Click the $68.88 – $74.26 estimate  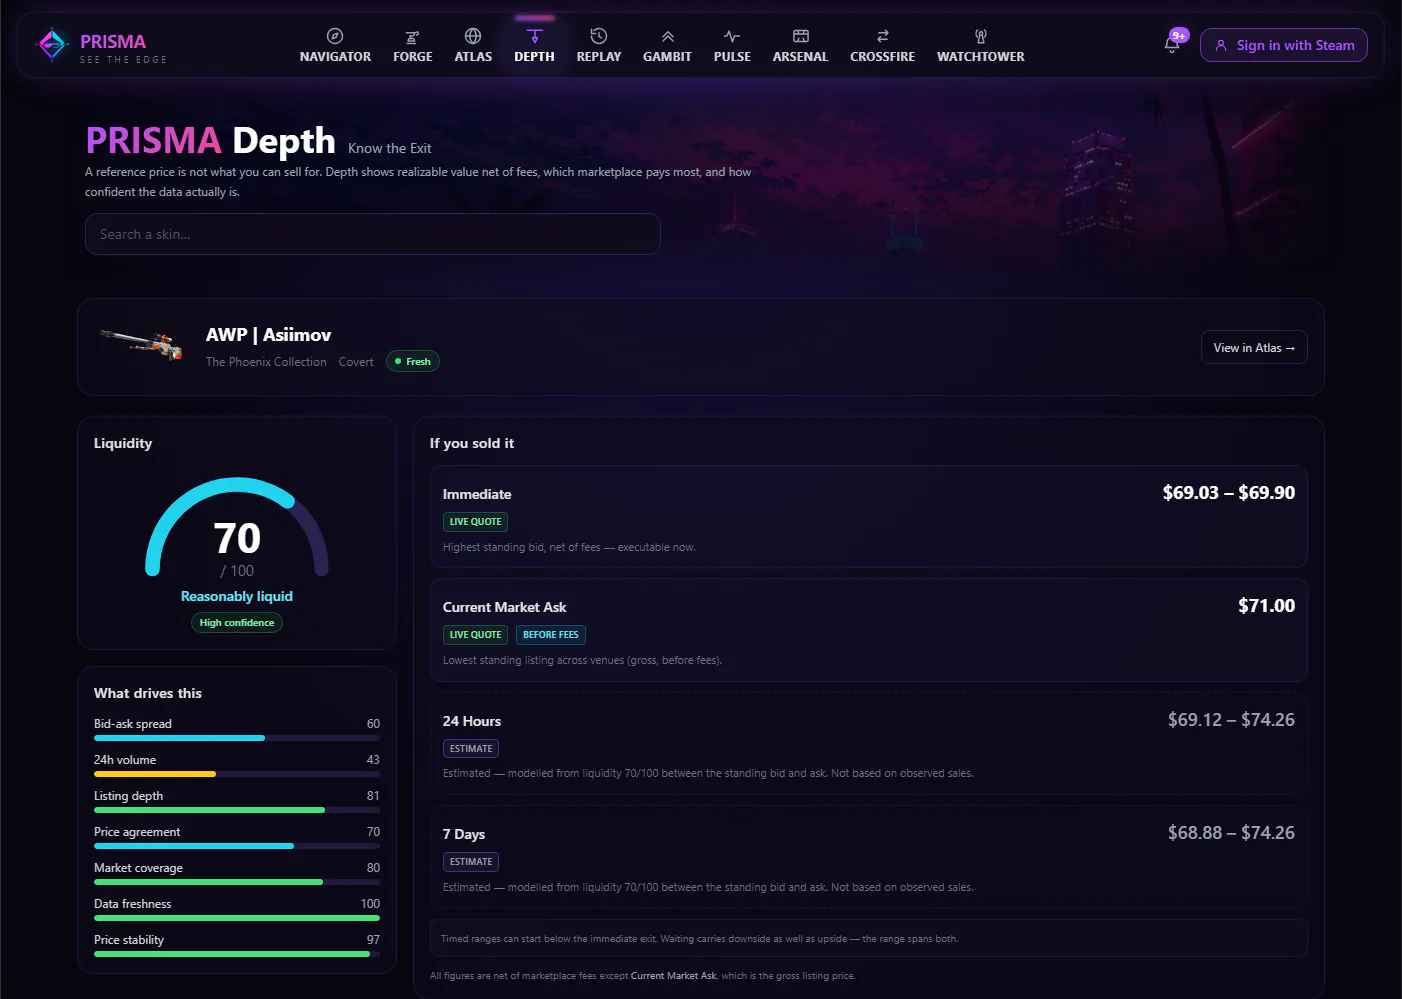[1231, 833]
